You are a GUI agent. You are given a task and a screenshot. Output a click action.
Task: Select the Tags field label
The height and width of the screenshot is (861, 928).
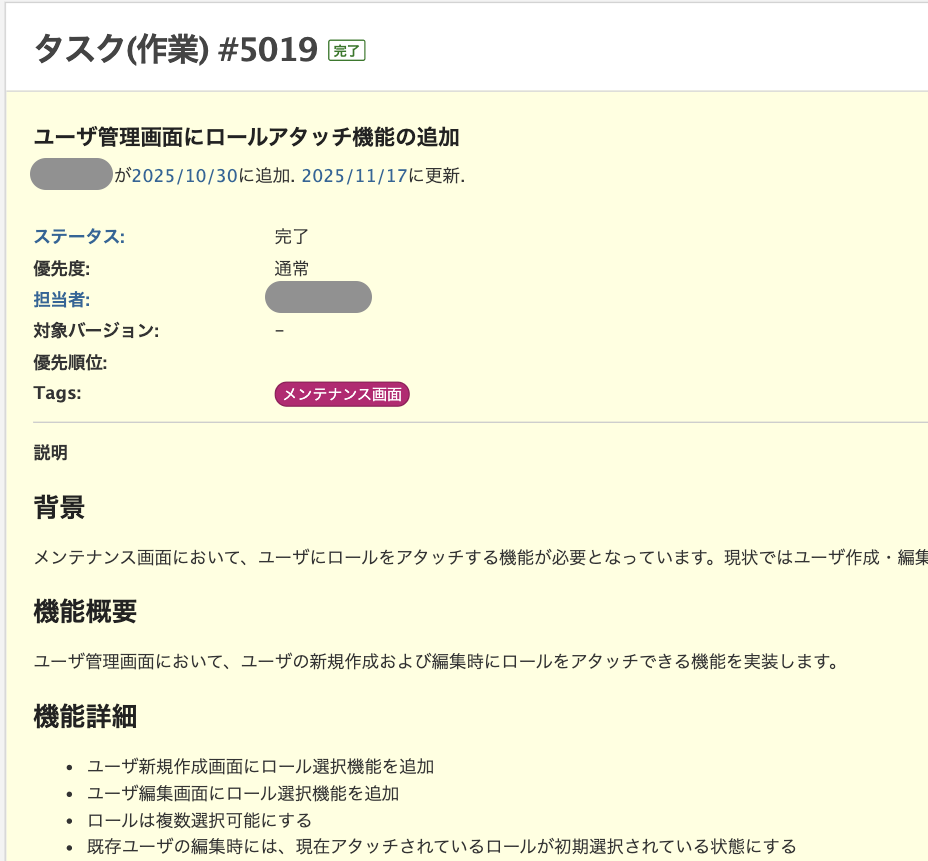[x=54, y=392]
